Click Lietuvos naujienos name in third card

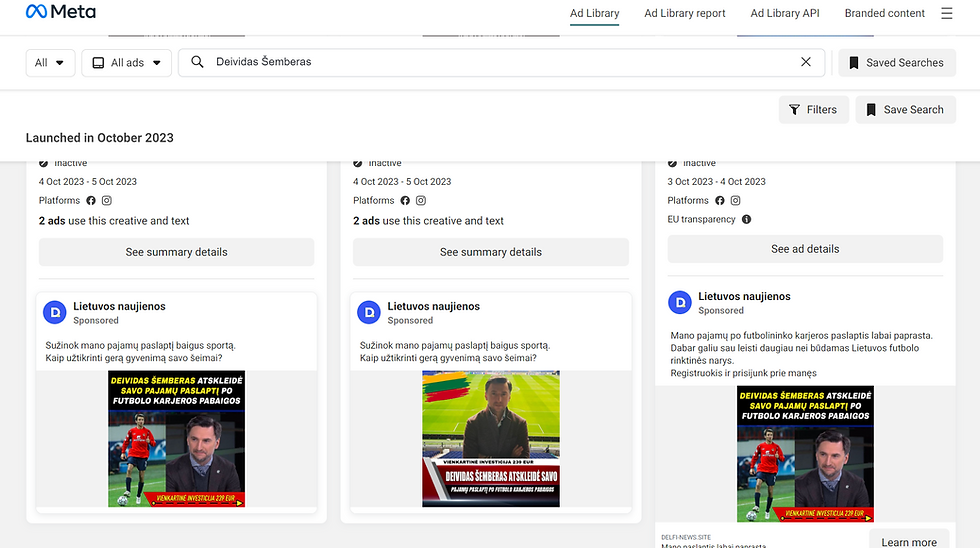[744, 296]
